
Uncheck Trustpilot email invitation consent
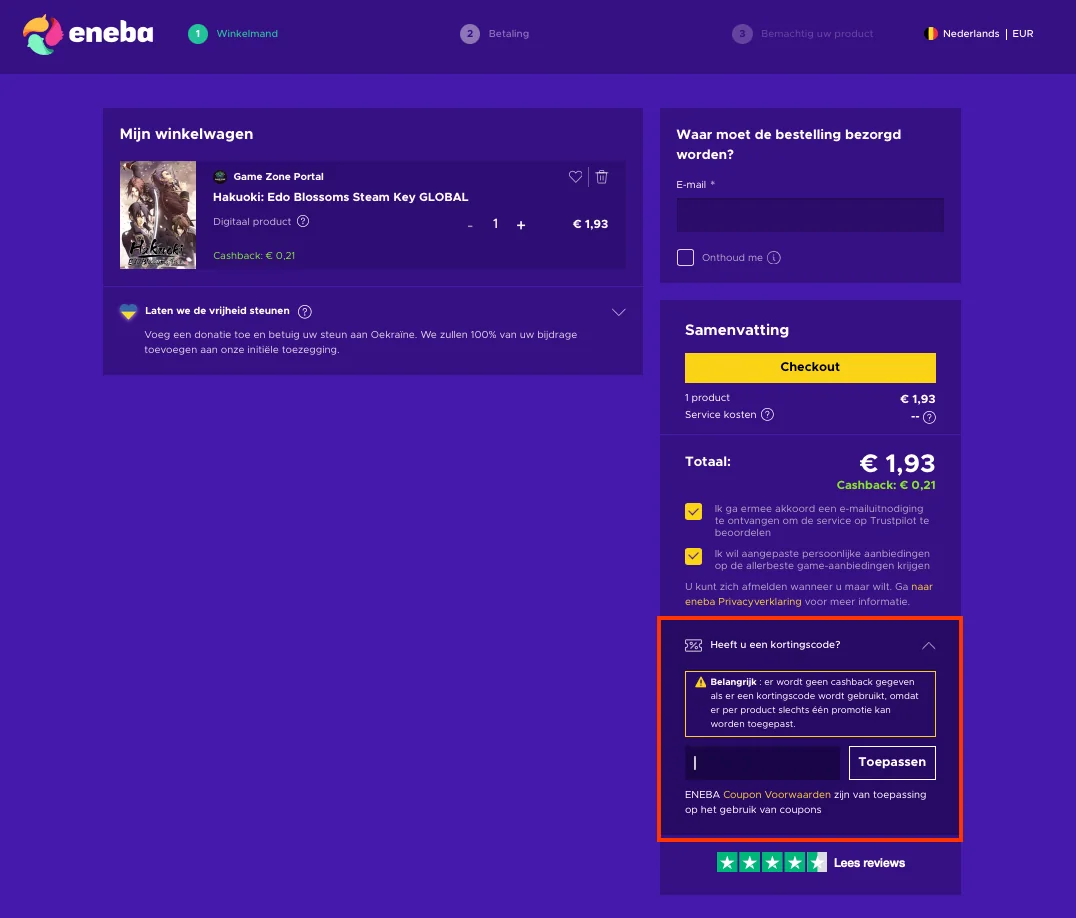tap(693, 512)
